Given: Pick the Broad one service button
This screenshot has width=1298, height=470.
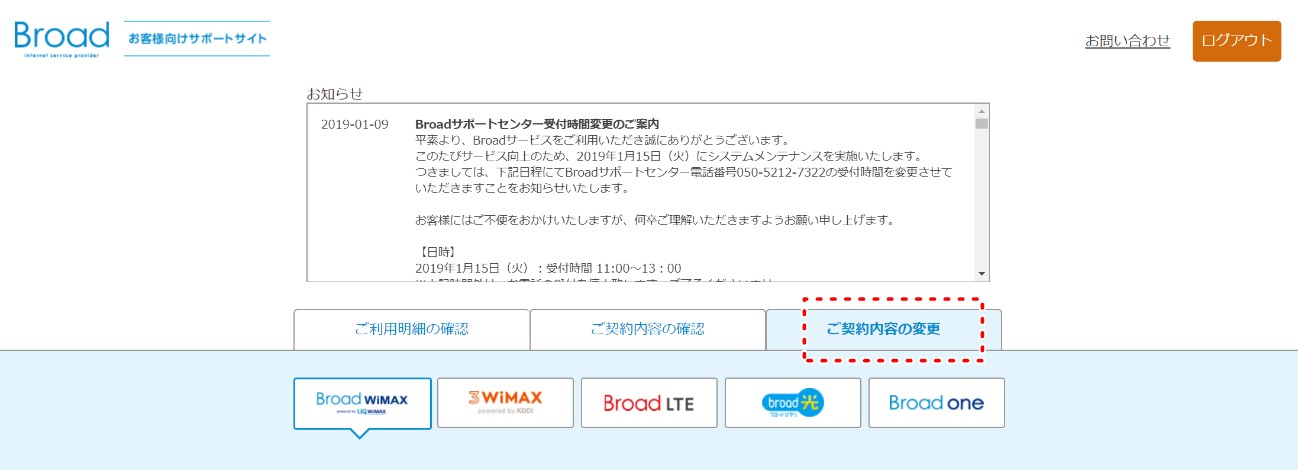Looking at the screenshot, I should tap(936, 403).
